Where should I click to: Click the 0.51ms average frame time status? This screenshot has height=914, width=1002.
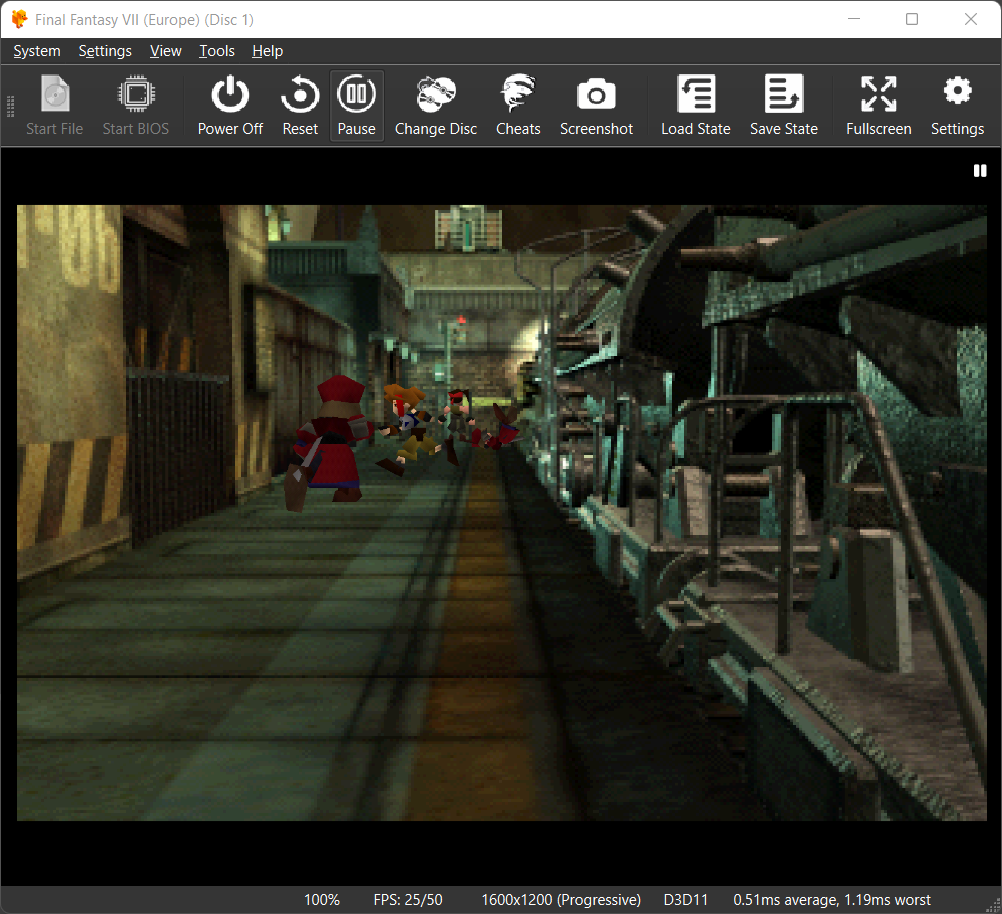pyautogui.click(x=831, y=900)
